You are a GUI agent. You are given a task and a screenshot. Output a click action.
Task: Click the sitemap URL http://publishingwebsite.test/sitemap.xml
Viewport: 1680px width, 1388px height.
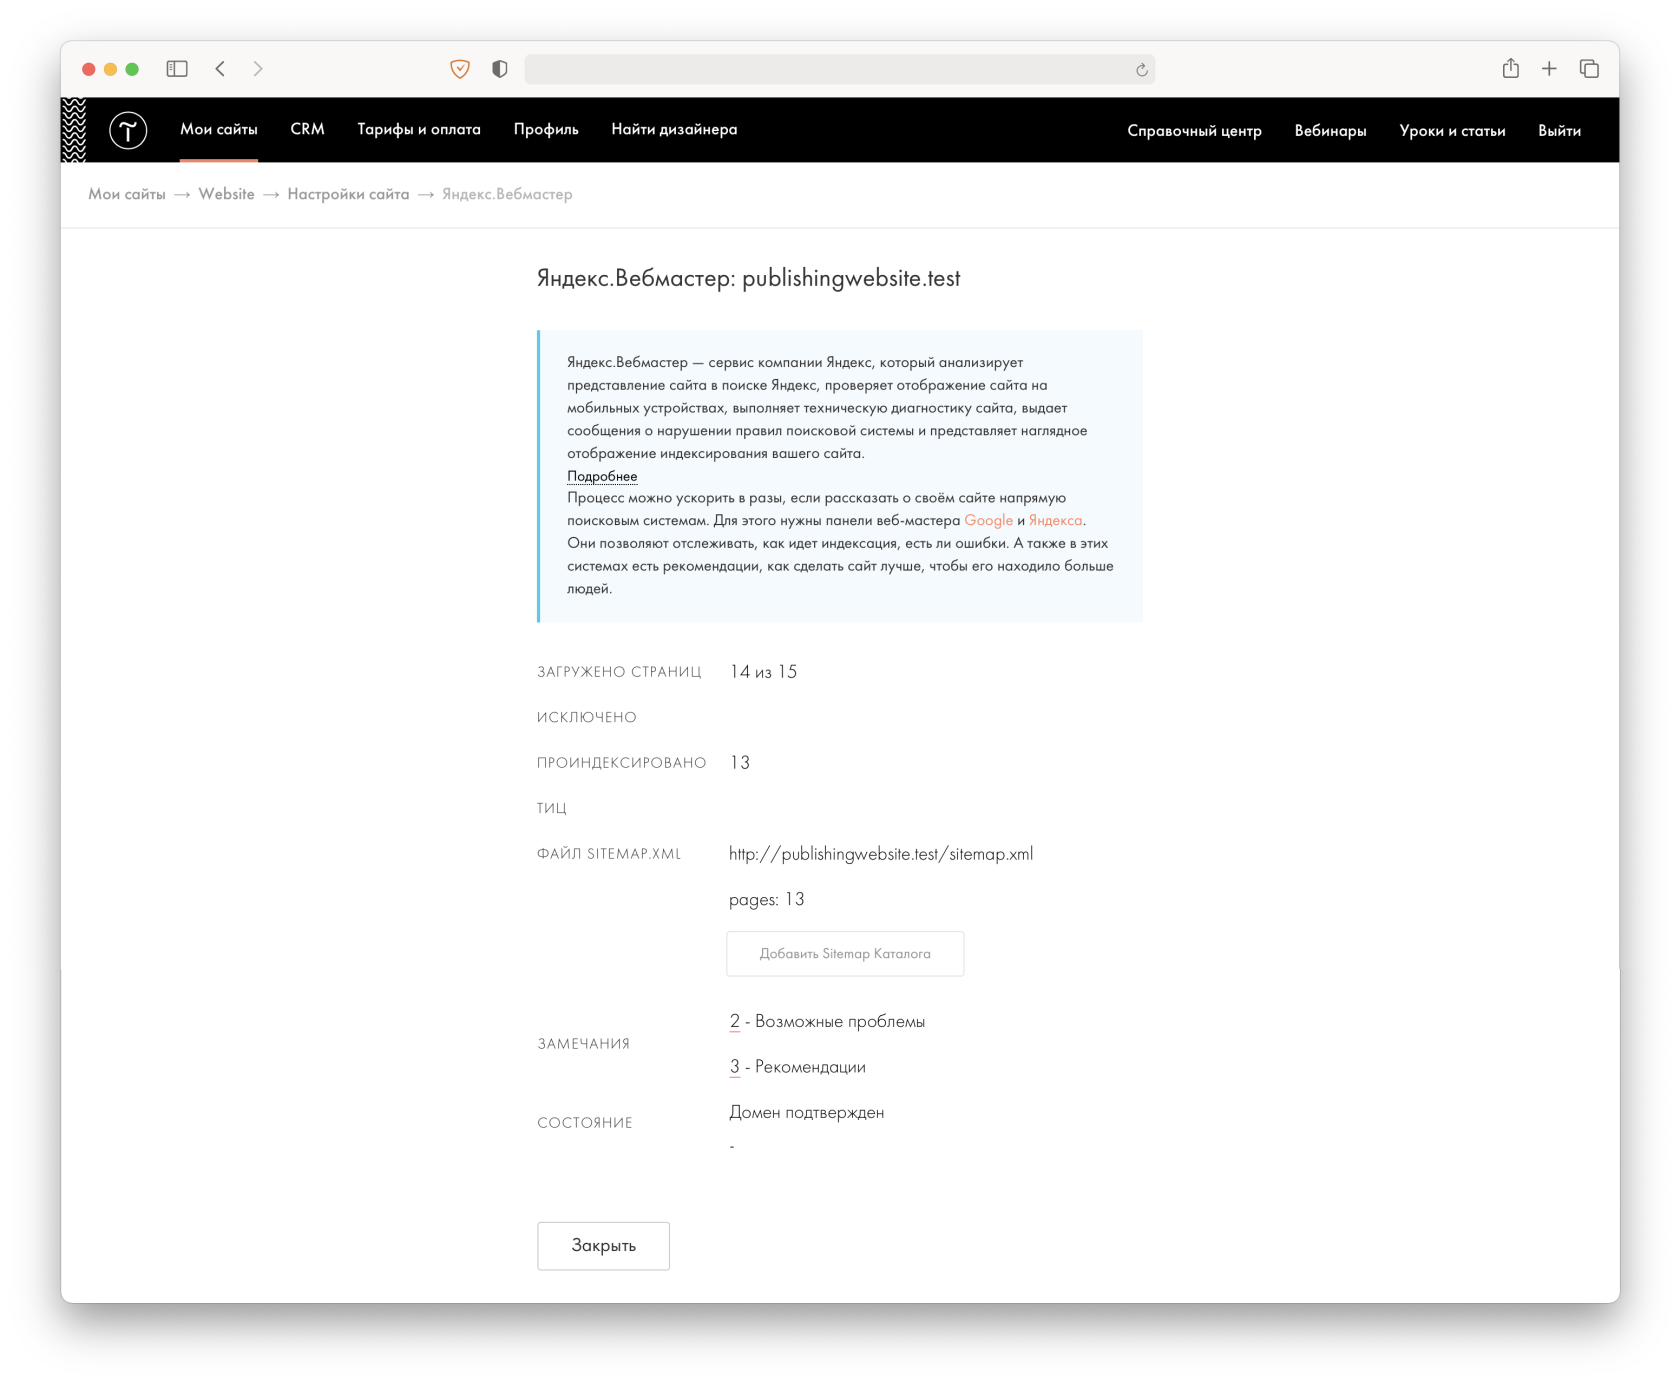pos(881,854)
